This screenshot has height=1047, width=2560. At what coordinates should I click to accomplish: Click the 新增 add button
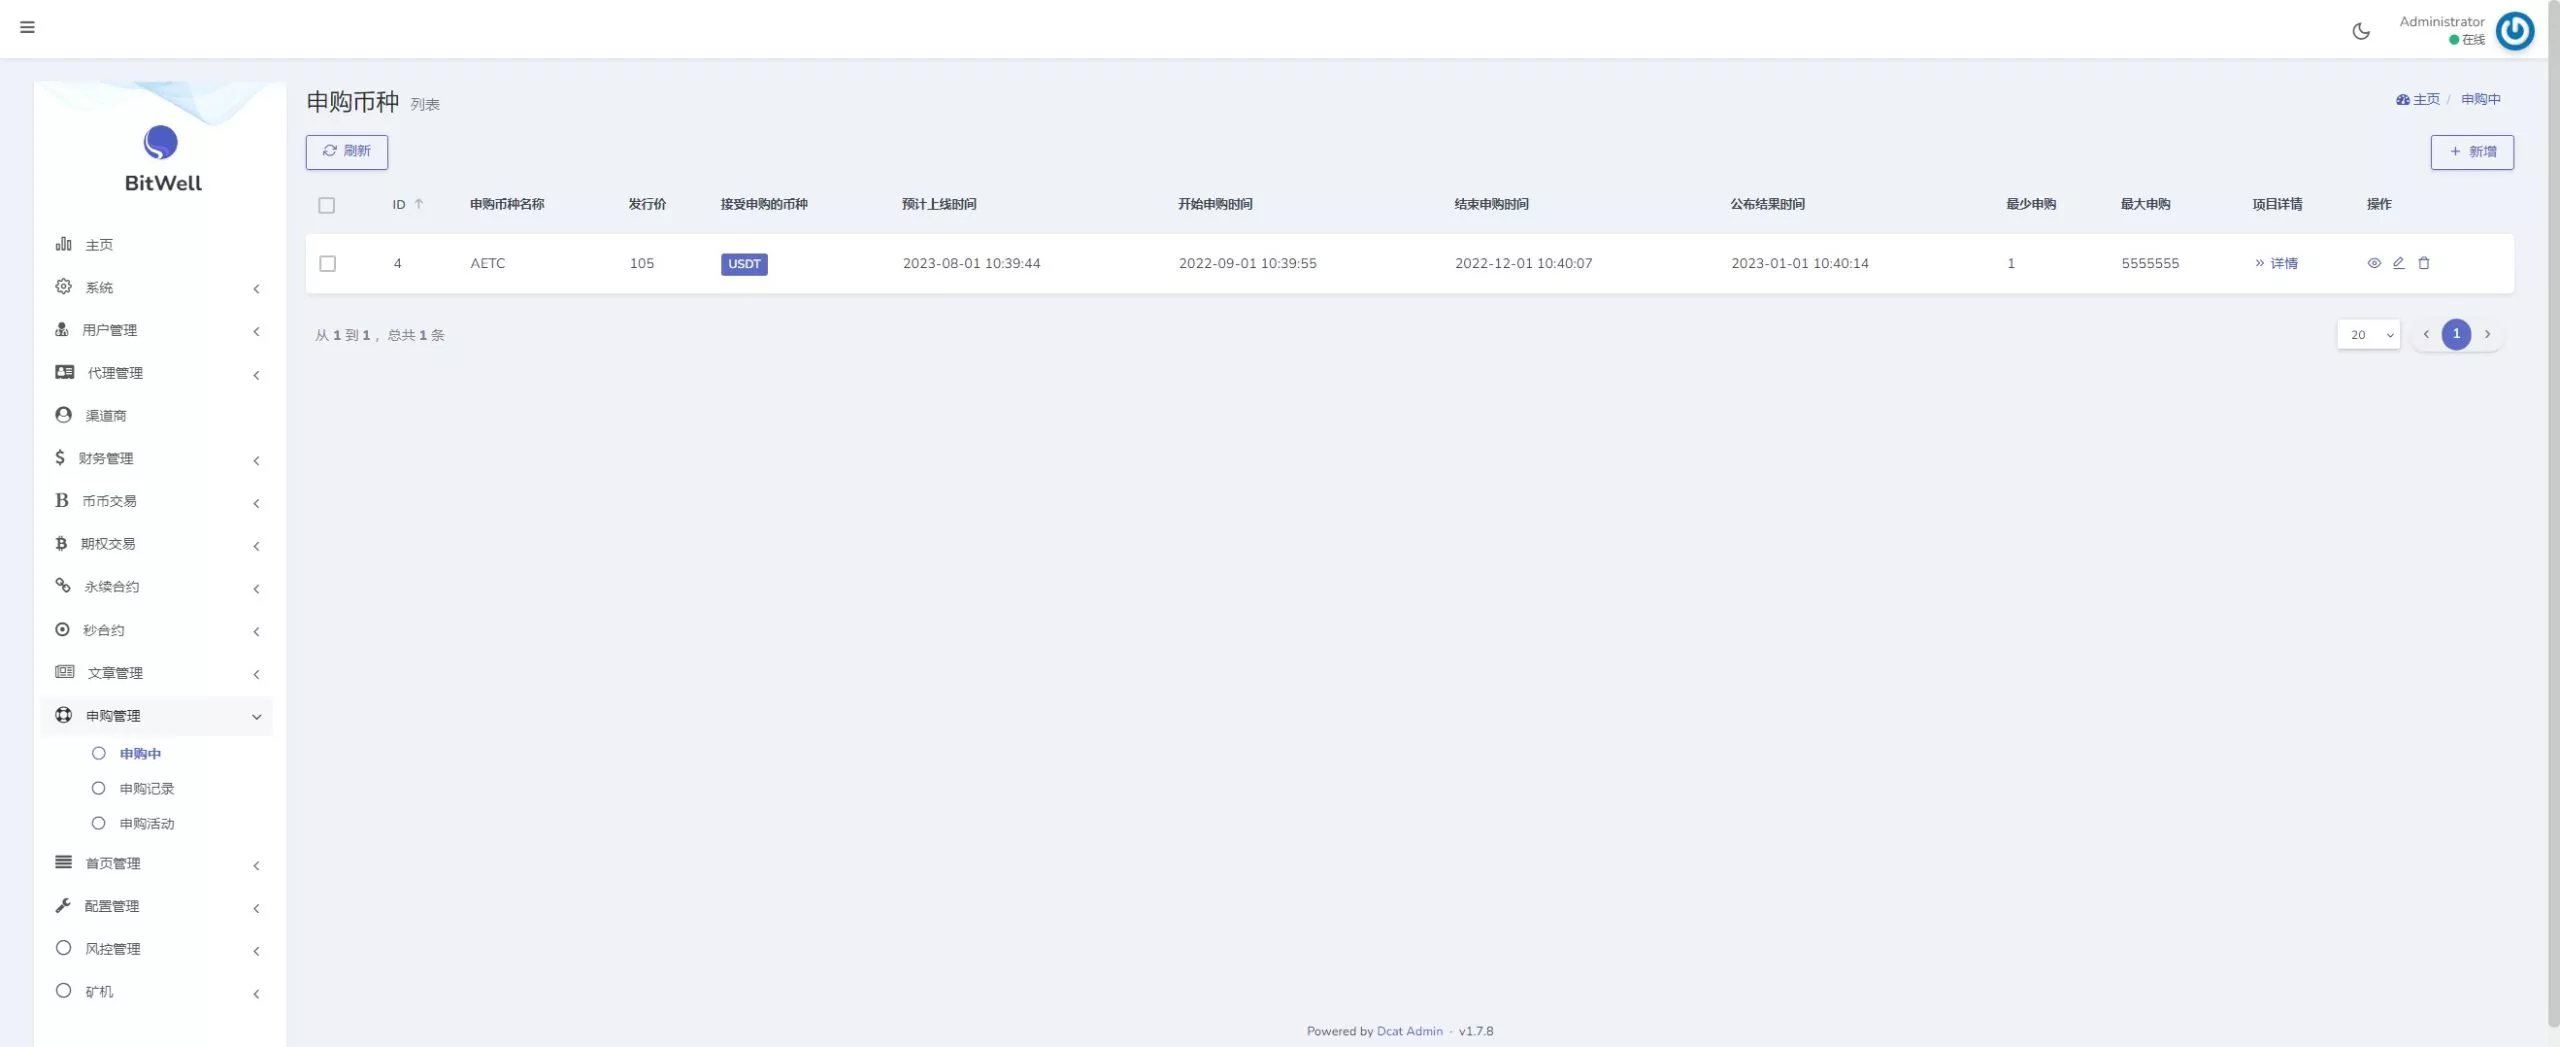click(x=2471, y=152)
